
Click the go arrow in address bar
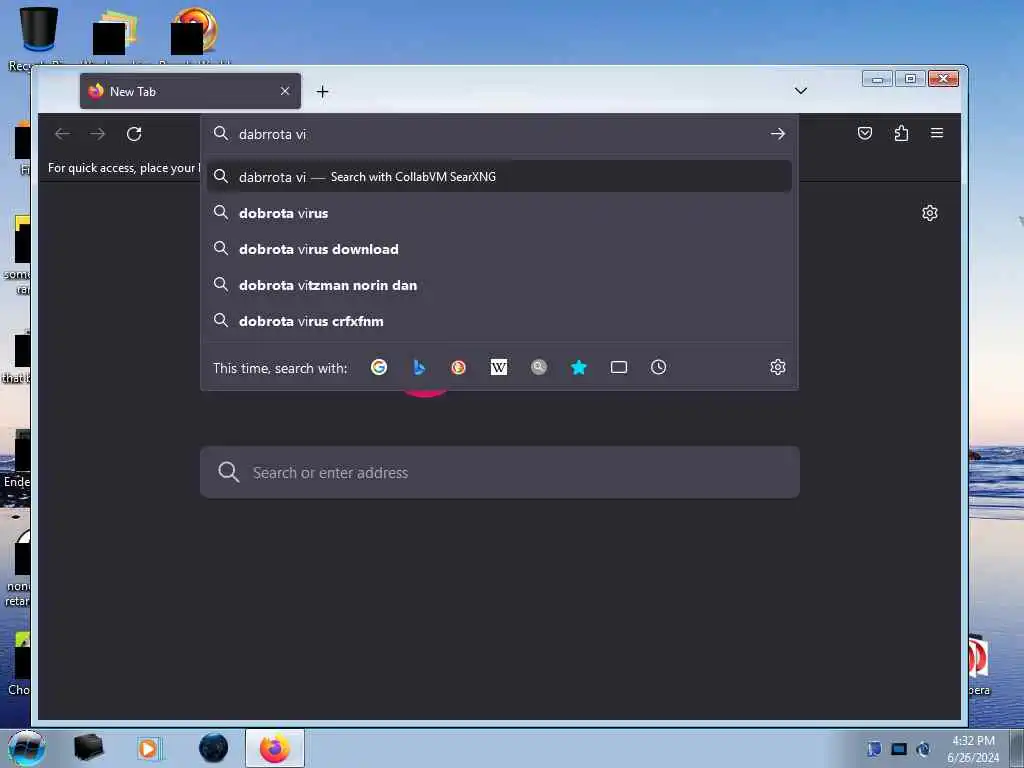(x=777, y=134)
